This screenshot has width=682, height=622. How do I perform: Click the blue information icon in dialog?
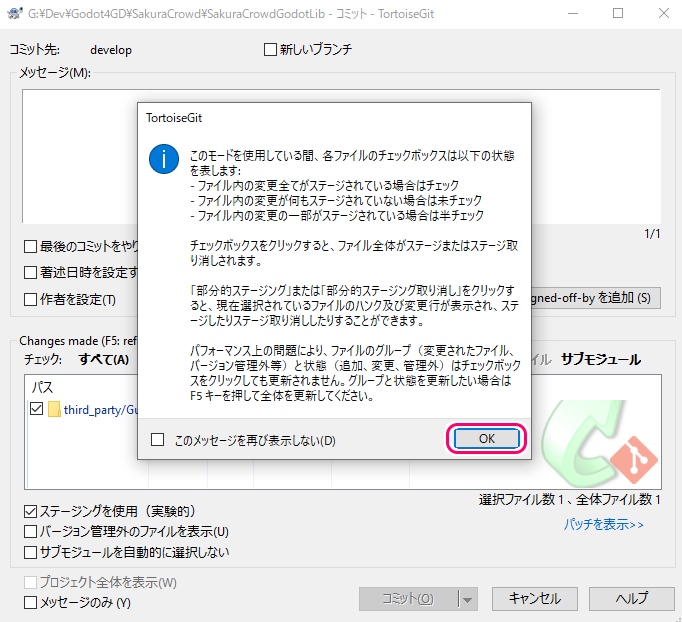[x=163, y=160]
